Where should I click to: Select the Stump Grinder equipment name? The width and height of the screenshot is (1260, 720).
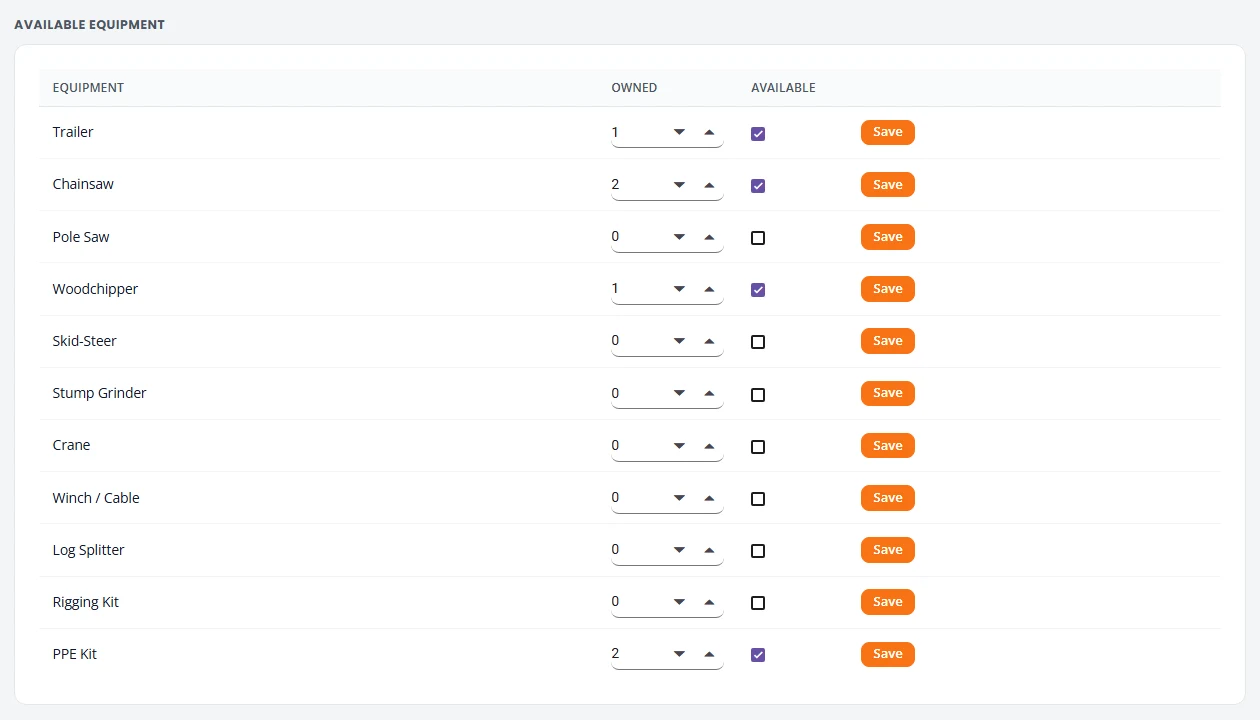(99, 393)
